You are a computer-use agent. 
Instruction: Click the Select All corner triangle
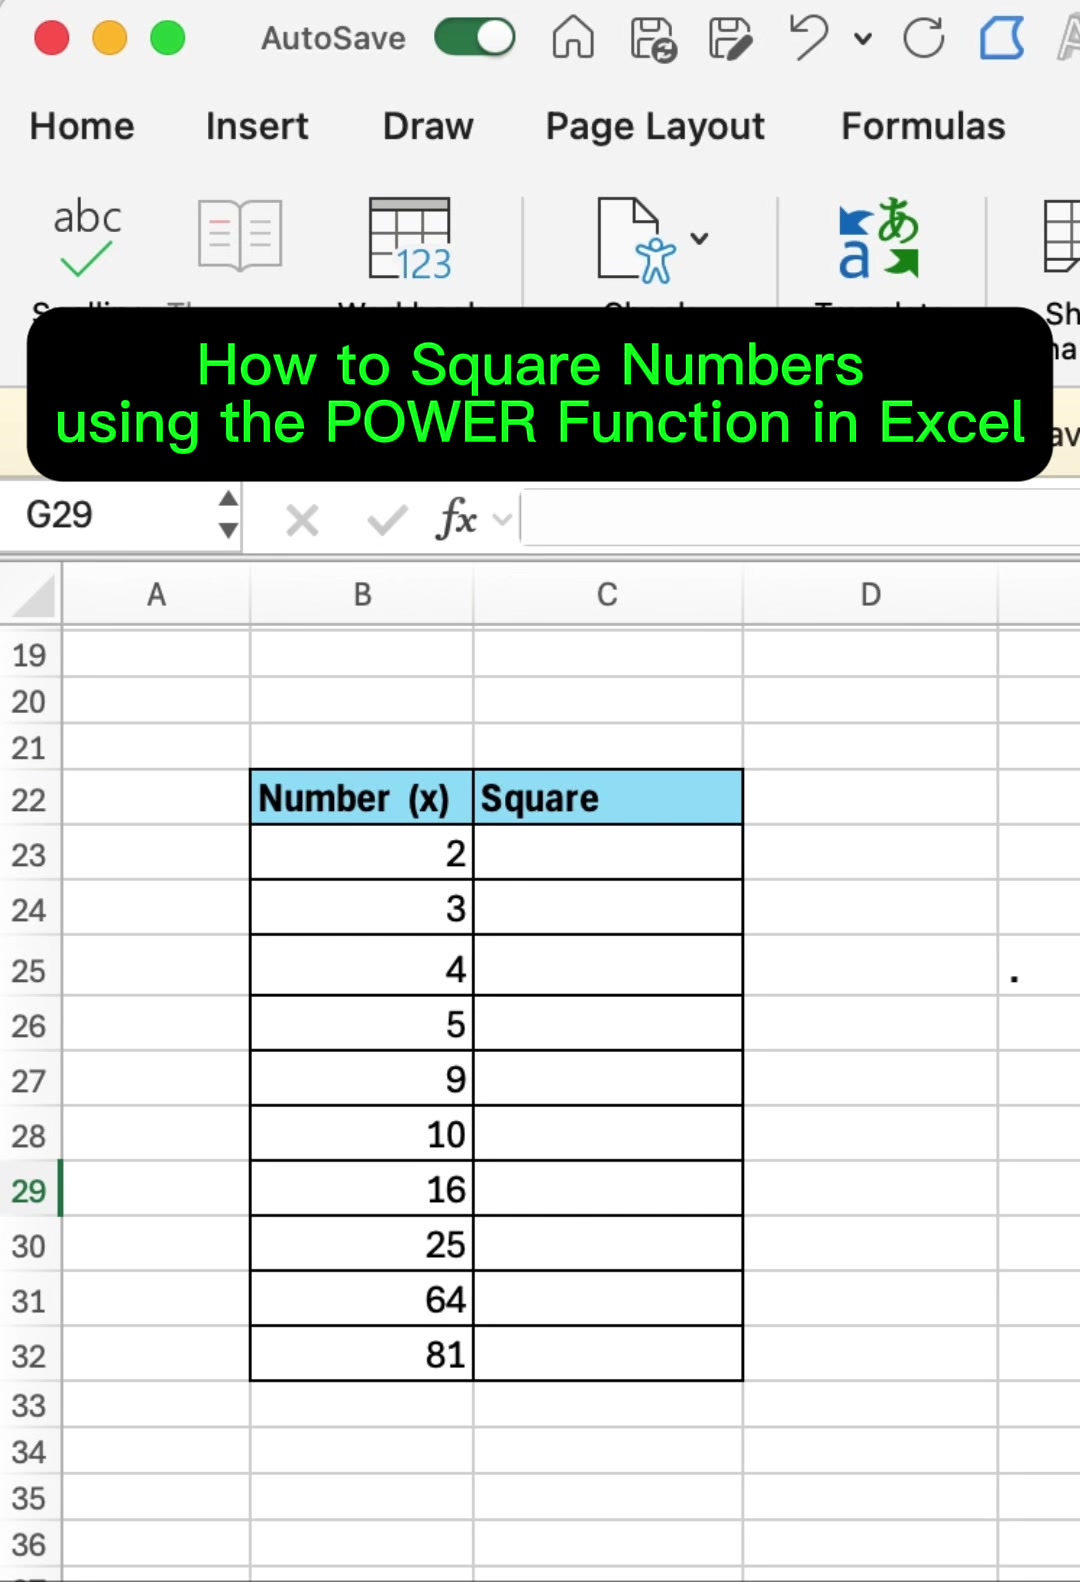[x=32, y=596]
